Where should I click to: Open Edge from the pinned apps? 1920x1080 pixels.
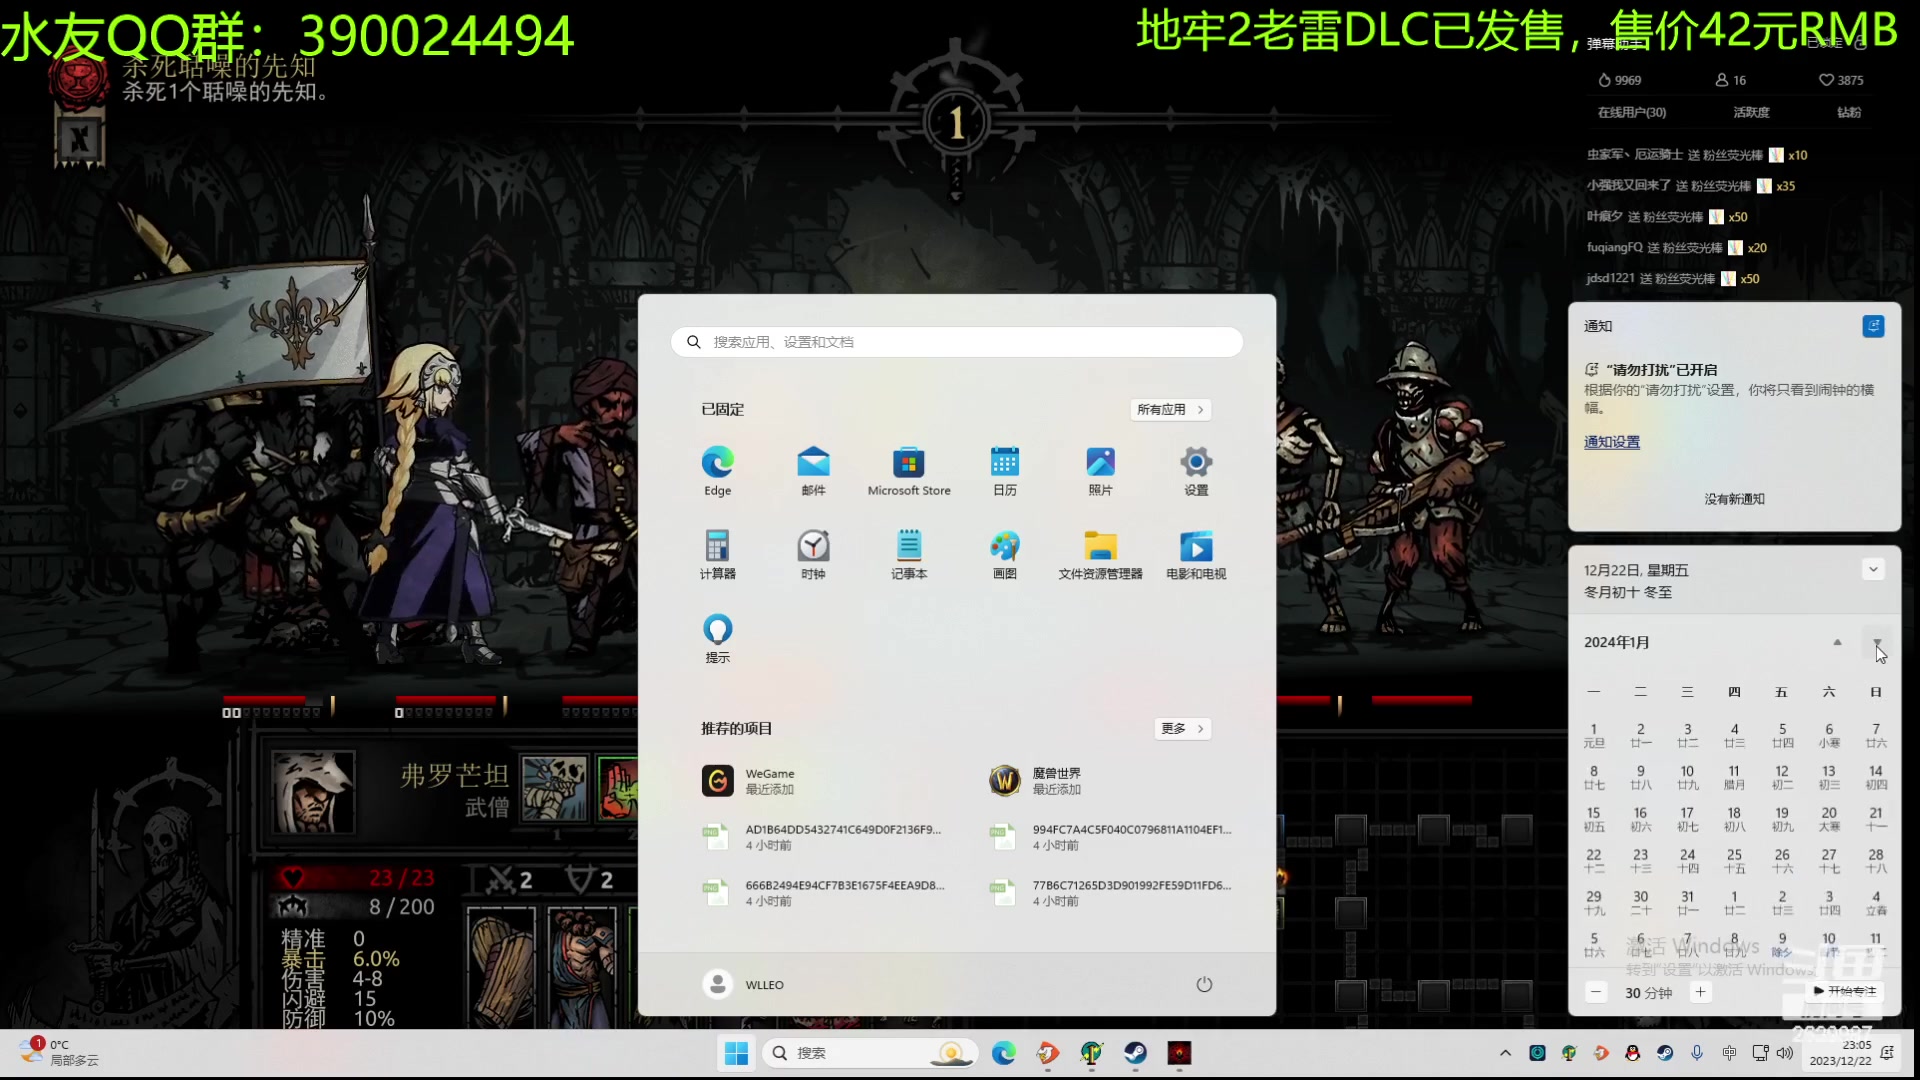pyautogui.click(x=717, y=471)
